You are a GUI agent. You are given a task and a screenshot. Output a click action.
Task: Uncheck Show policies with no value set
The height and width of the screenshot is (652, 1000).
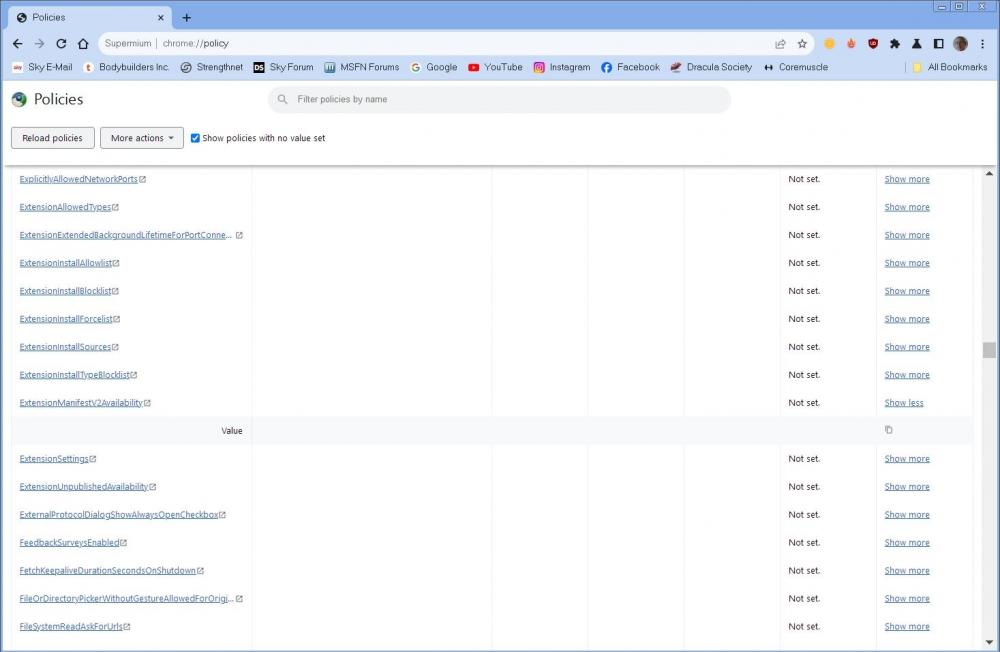195,138
